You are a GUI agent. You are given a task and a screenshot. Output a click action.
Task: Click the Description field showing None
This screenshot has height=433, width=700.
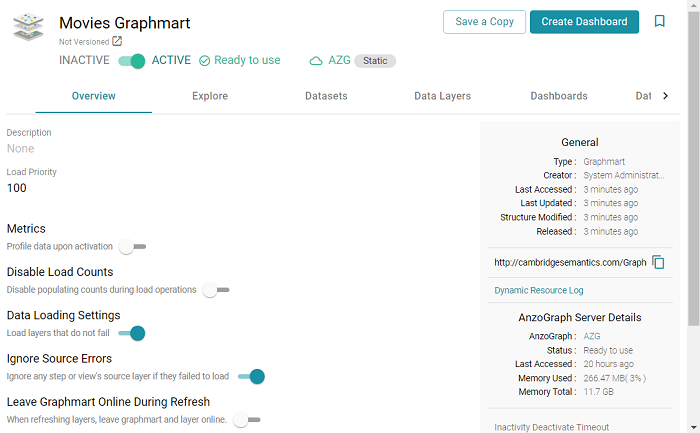pyautogui.click(x=21, y=148)
